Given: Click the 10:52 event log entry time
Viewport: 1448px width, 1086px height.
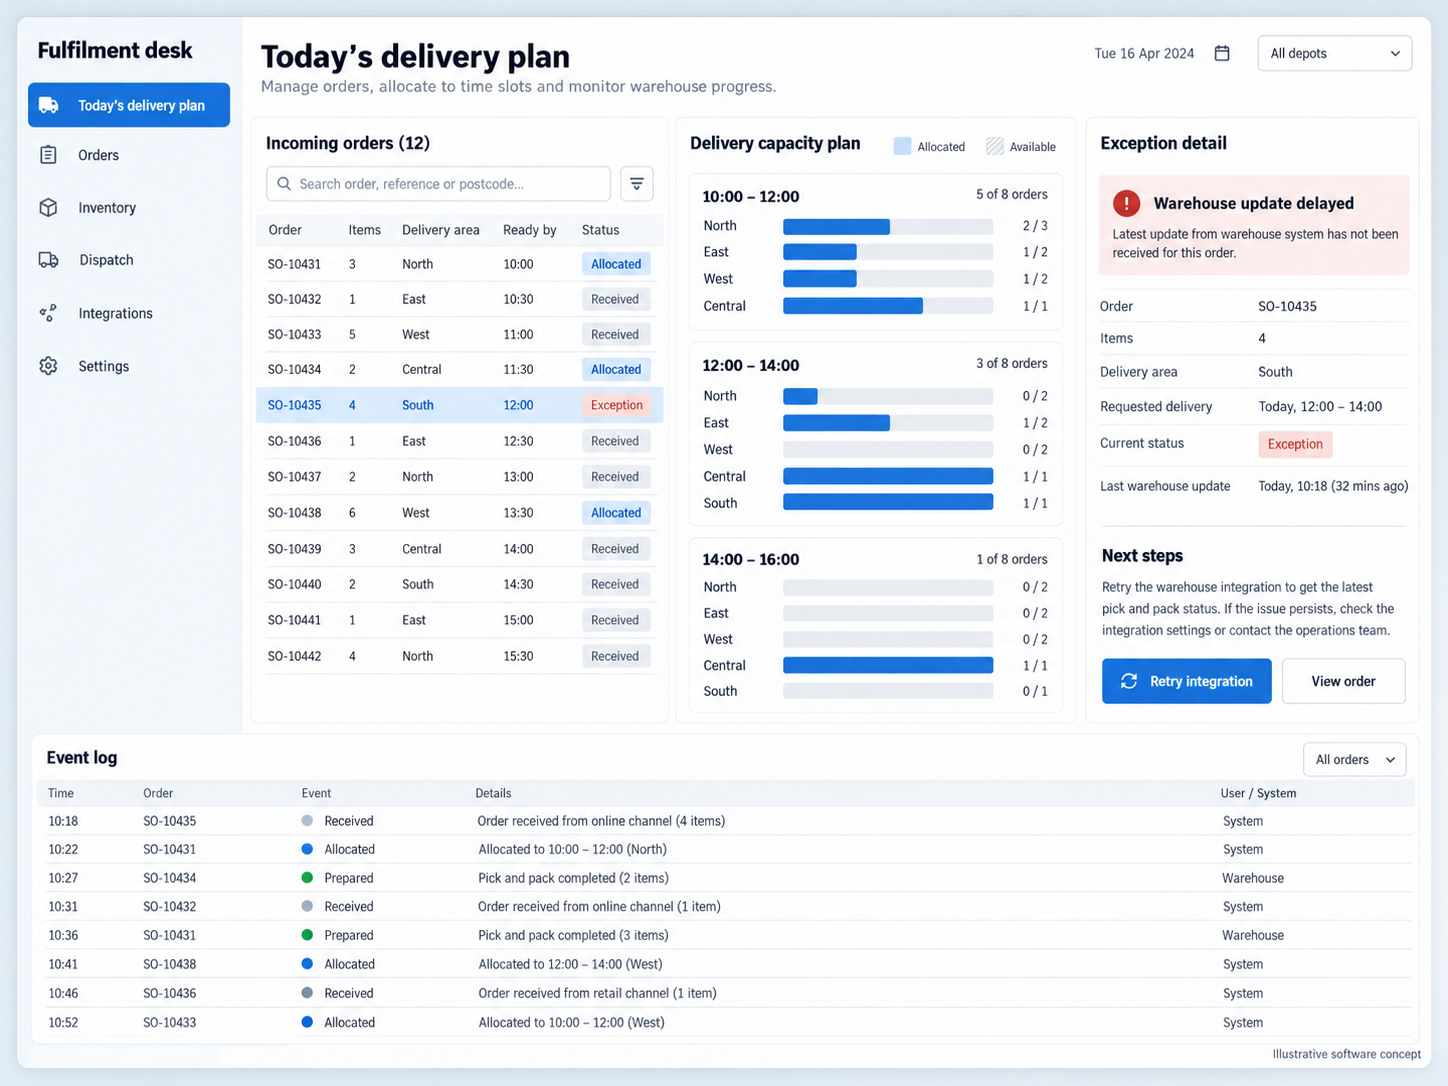Looking at the screenshot, I should tap(63, 1023).
